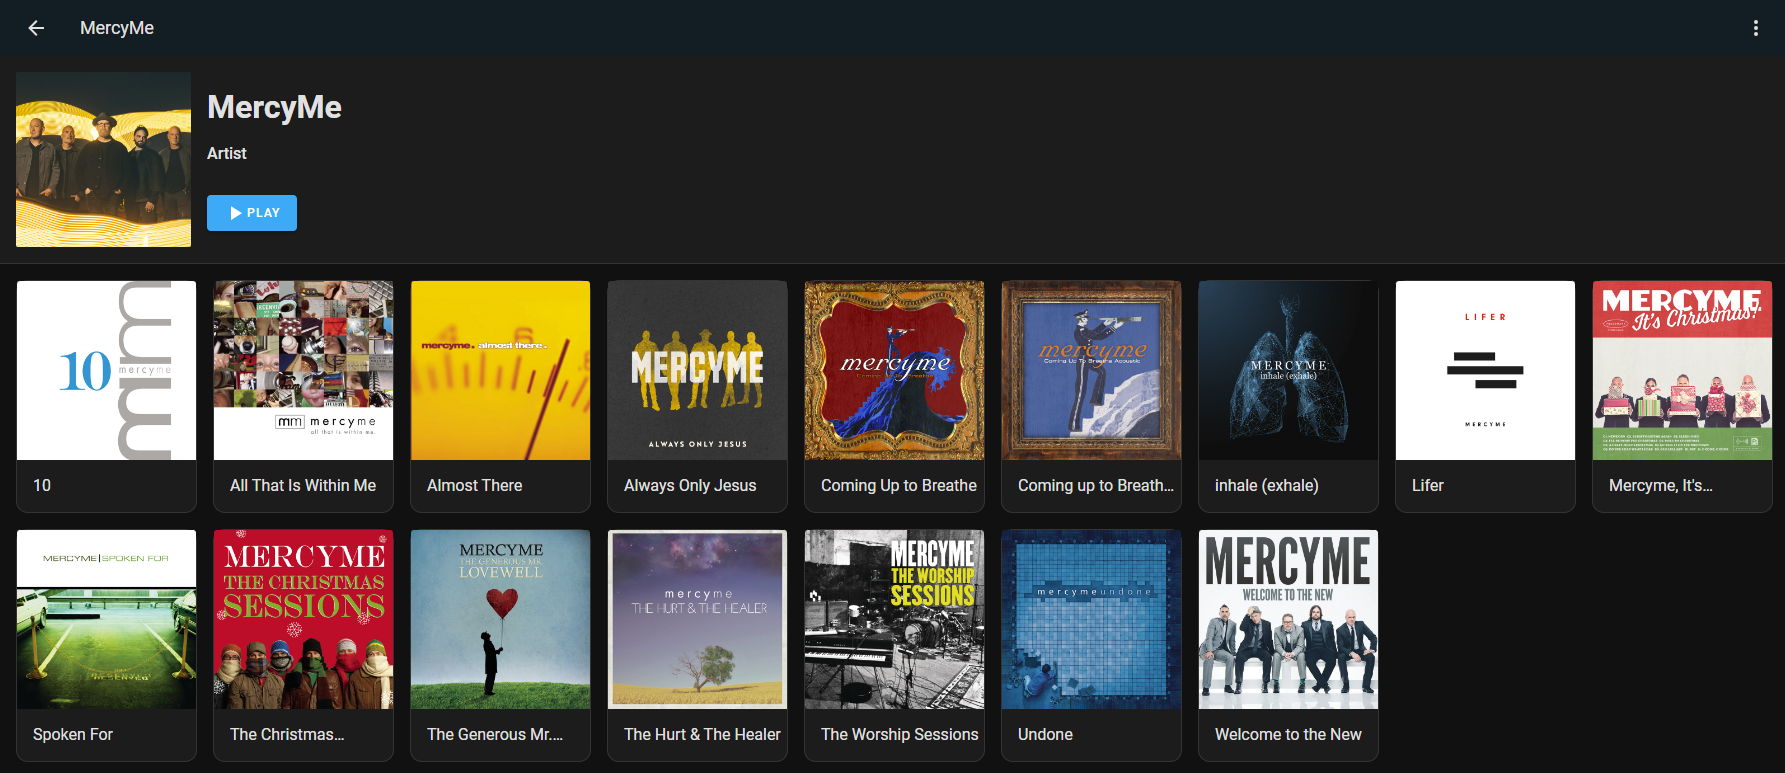The image size is (1785, 773).
Task: Select the 'The Generous Mr....' title
Action: coord(495,734)
